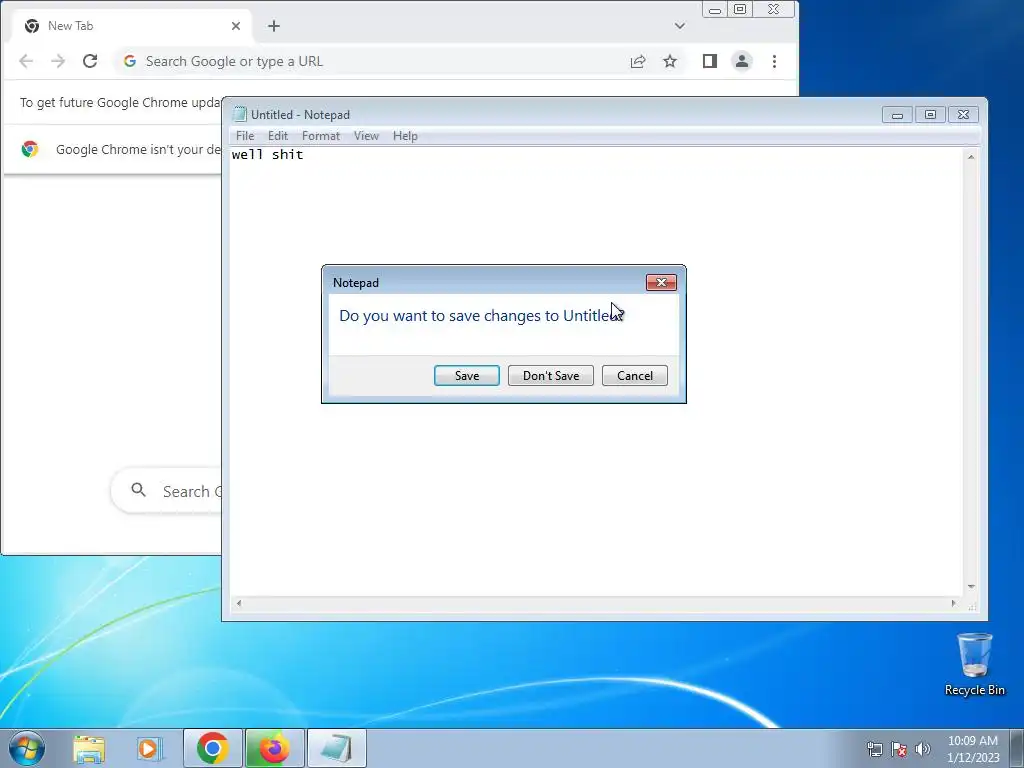This screenshot has height=768, width=1024.
Task: Open the Notepad Help menu
Action: (x=405, y=136)
